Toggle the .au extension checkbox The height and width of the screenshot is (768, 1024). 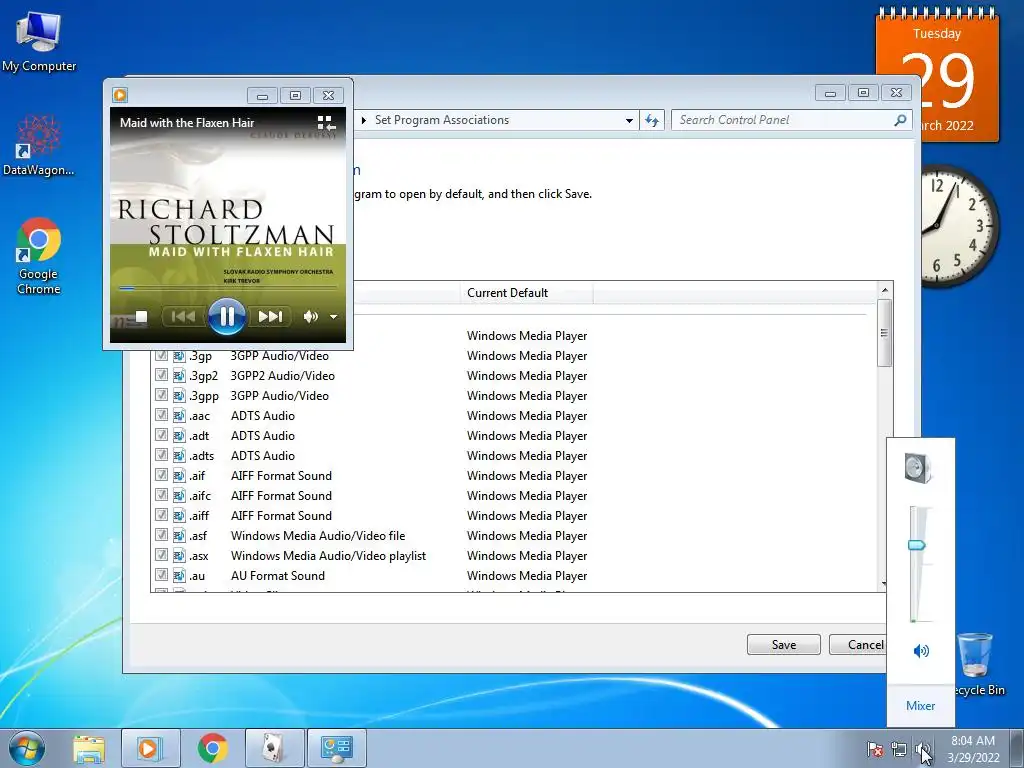click(x=161, y=575)
